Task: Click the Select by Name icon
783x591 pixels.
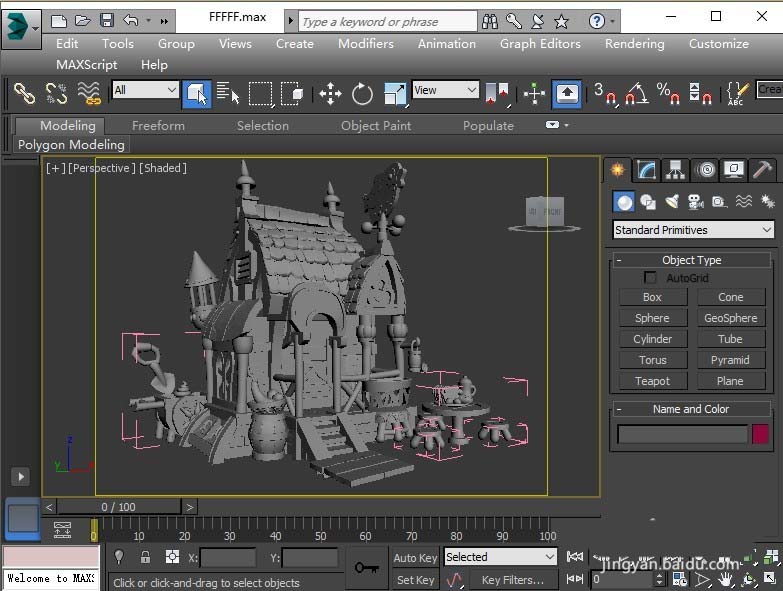Action: (228, 94)
